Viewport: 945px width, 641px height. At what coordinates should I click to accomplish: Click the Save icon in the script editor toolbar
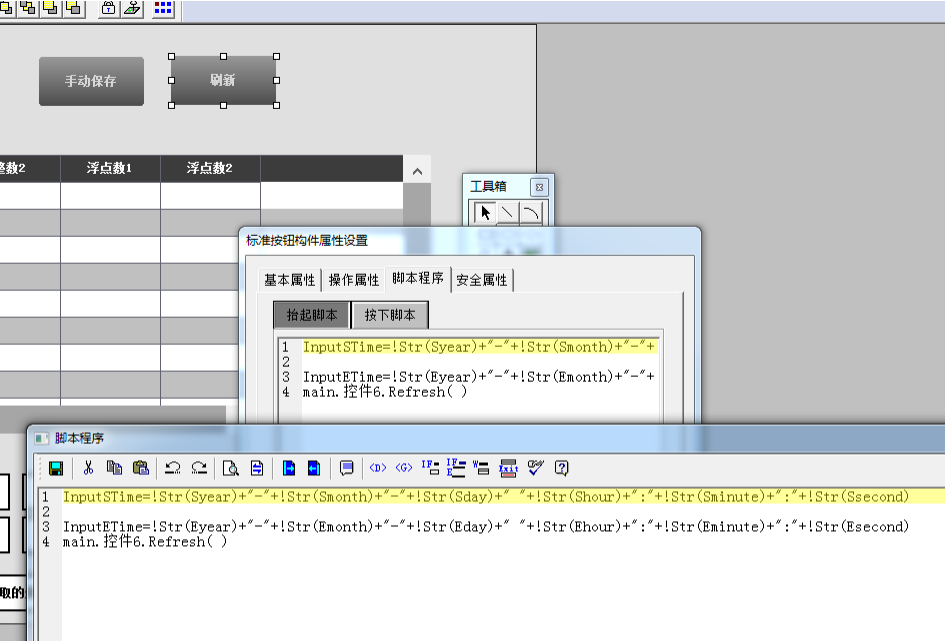55,468
